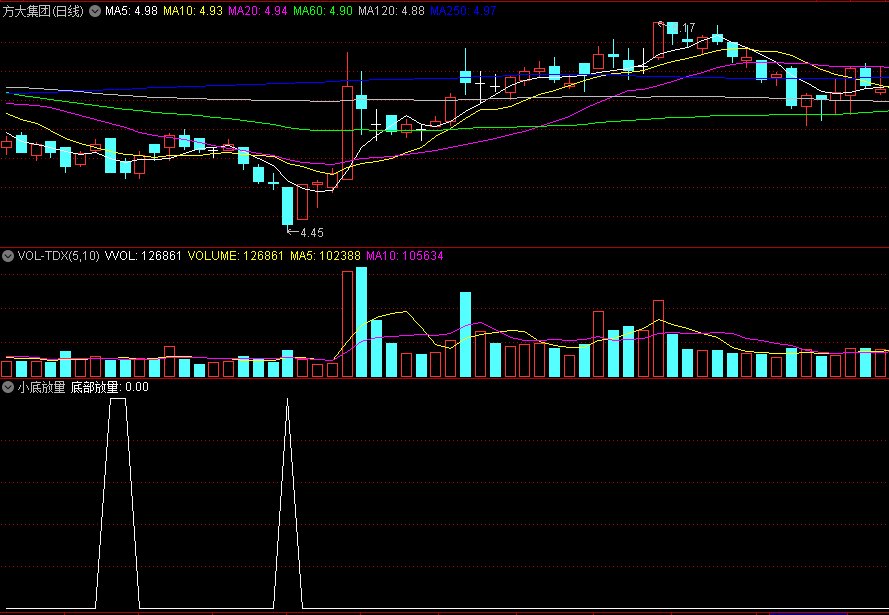Click the volume MA10: 105634 label
Viewport: 889px width, 615px height.
tap(405, 256)
